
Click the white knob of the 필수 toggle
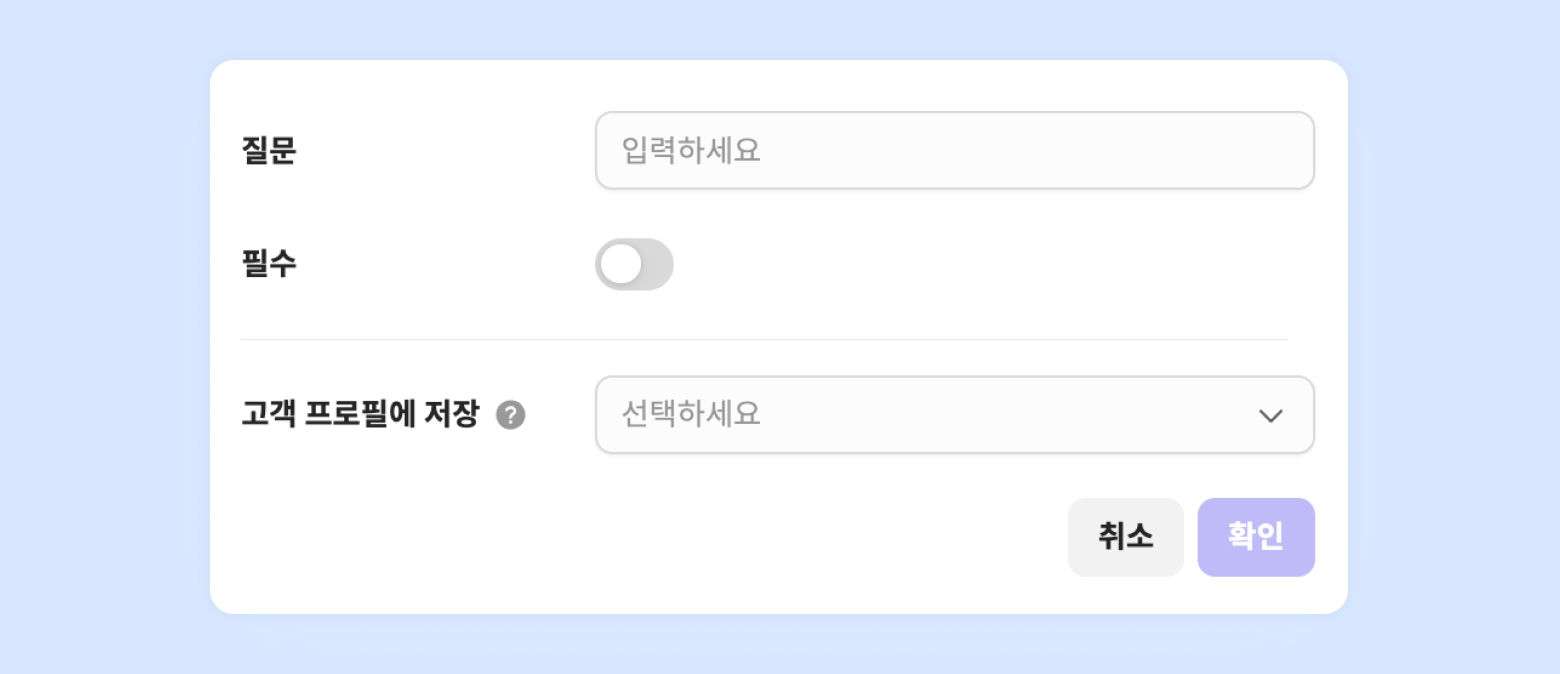[621, 265]
